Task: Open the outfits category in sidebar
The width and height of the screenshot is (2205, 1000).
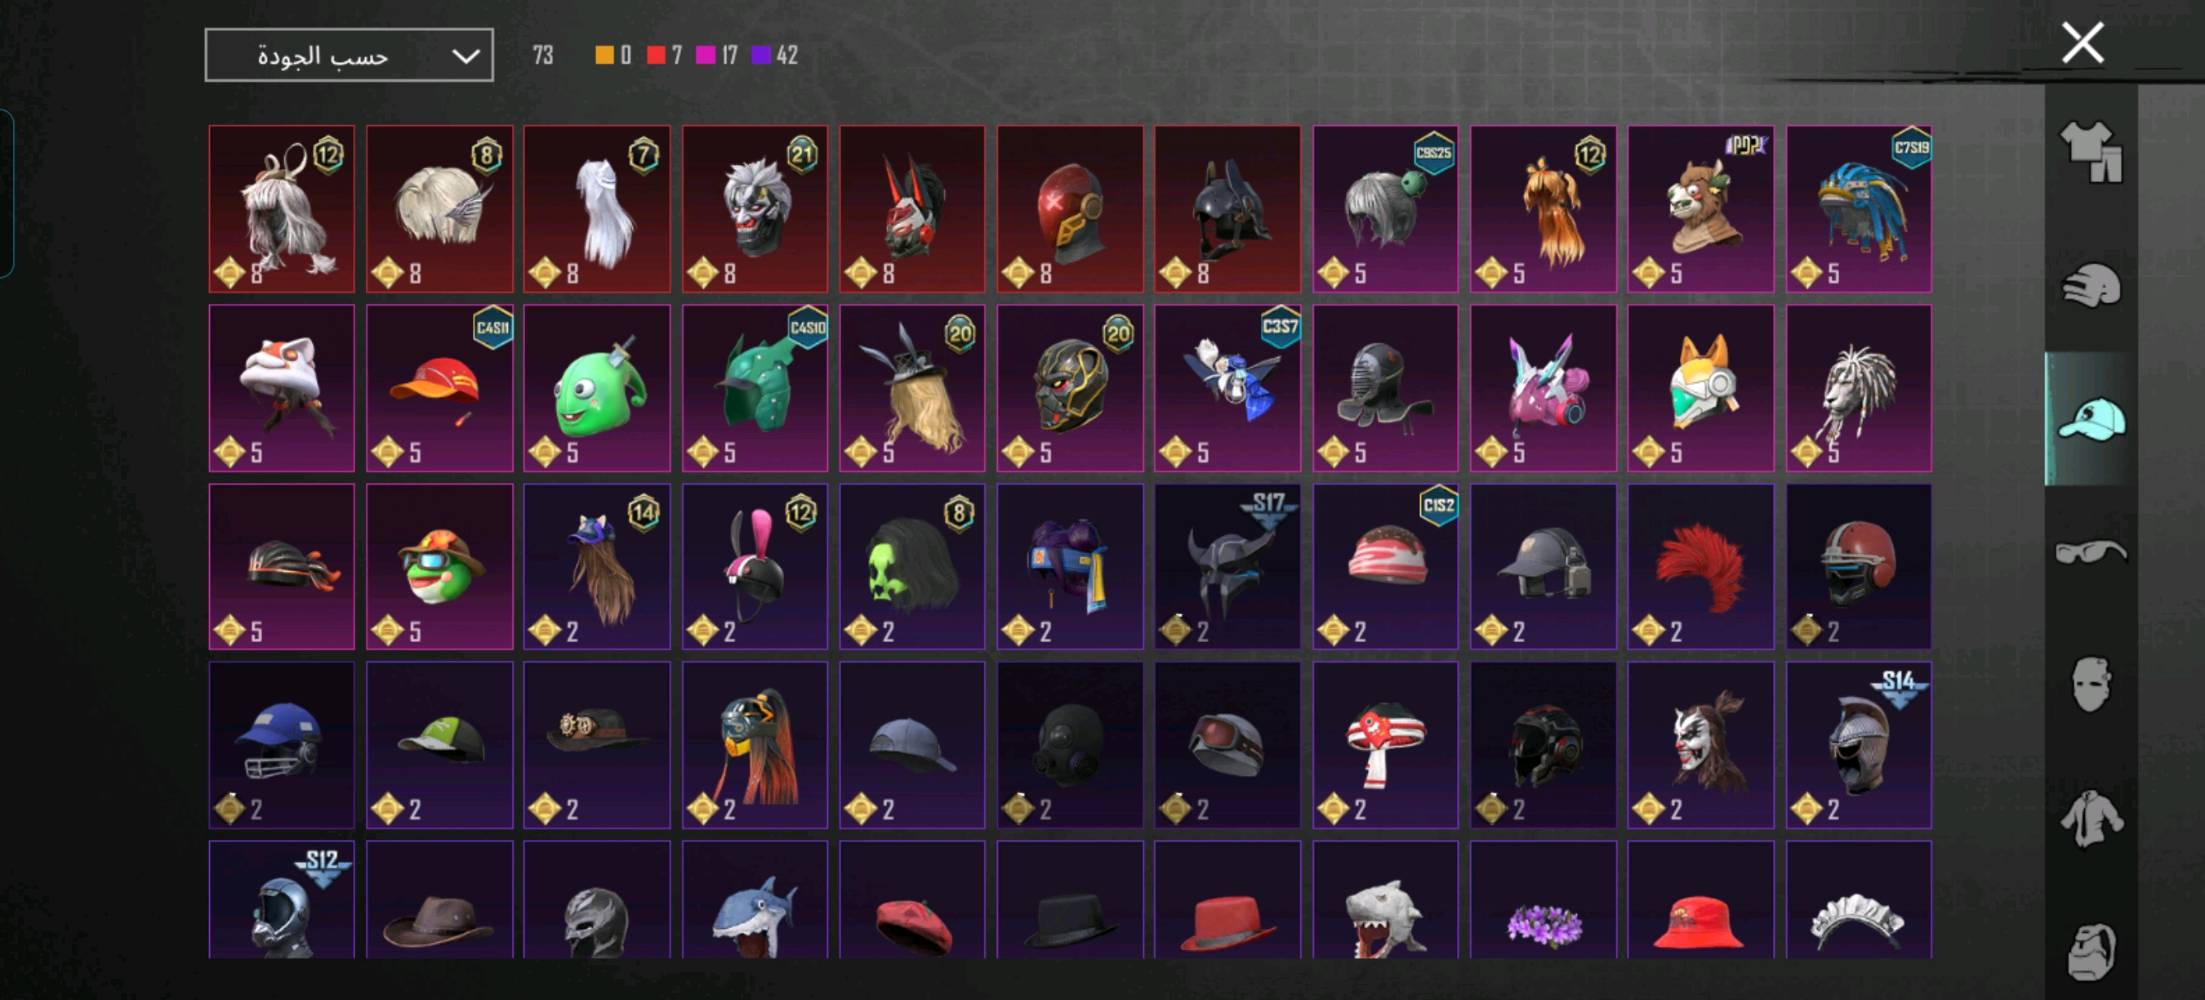Action: pyautogui.click(x=2091, y=152)
